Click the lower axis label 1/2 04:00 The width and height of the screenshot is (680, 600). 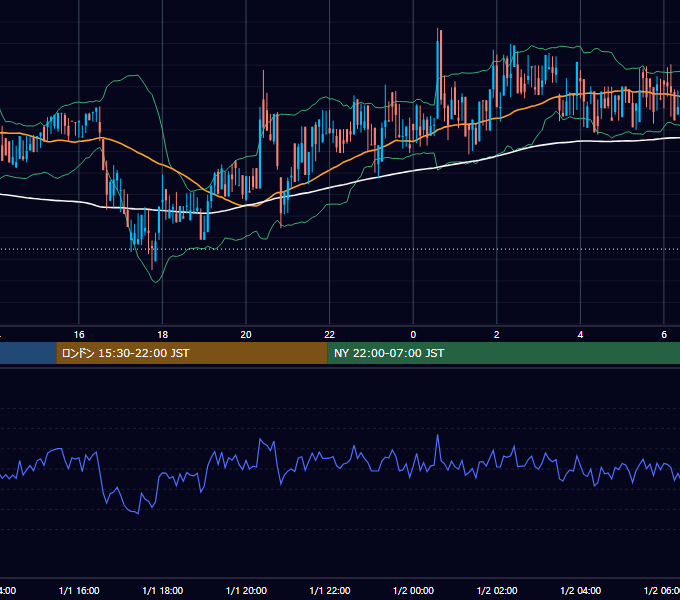coord(581,591)
